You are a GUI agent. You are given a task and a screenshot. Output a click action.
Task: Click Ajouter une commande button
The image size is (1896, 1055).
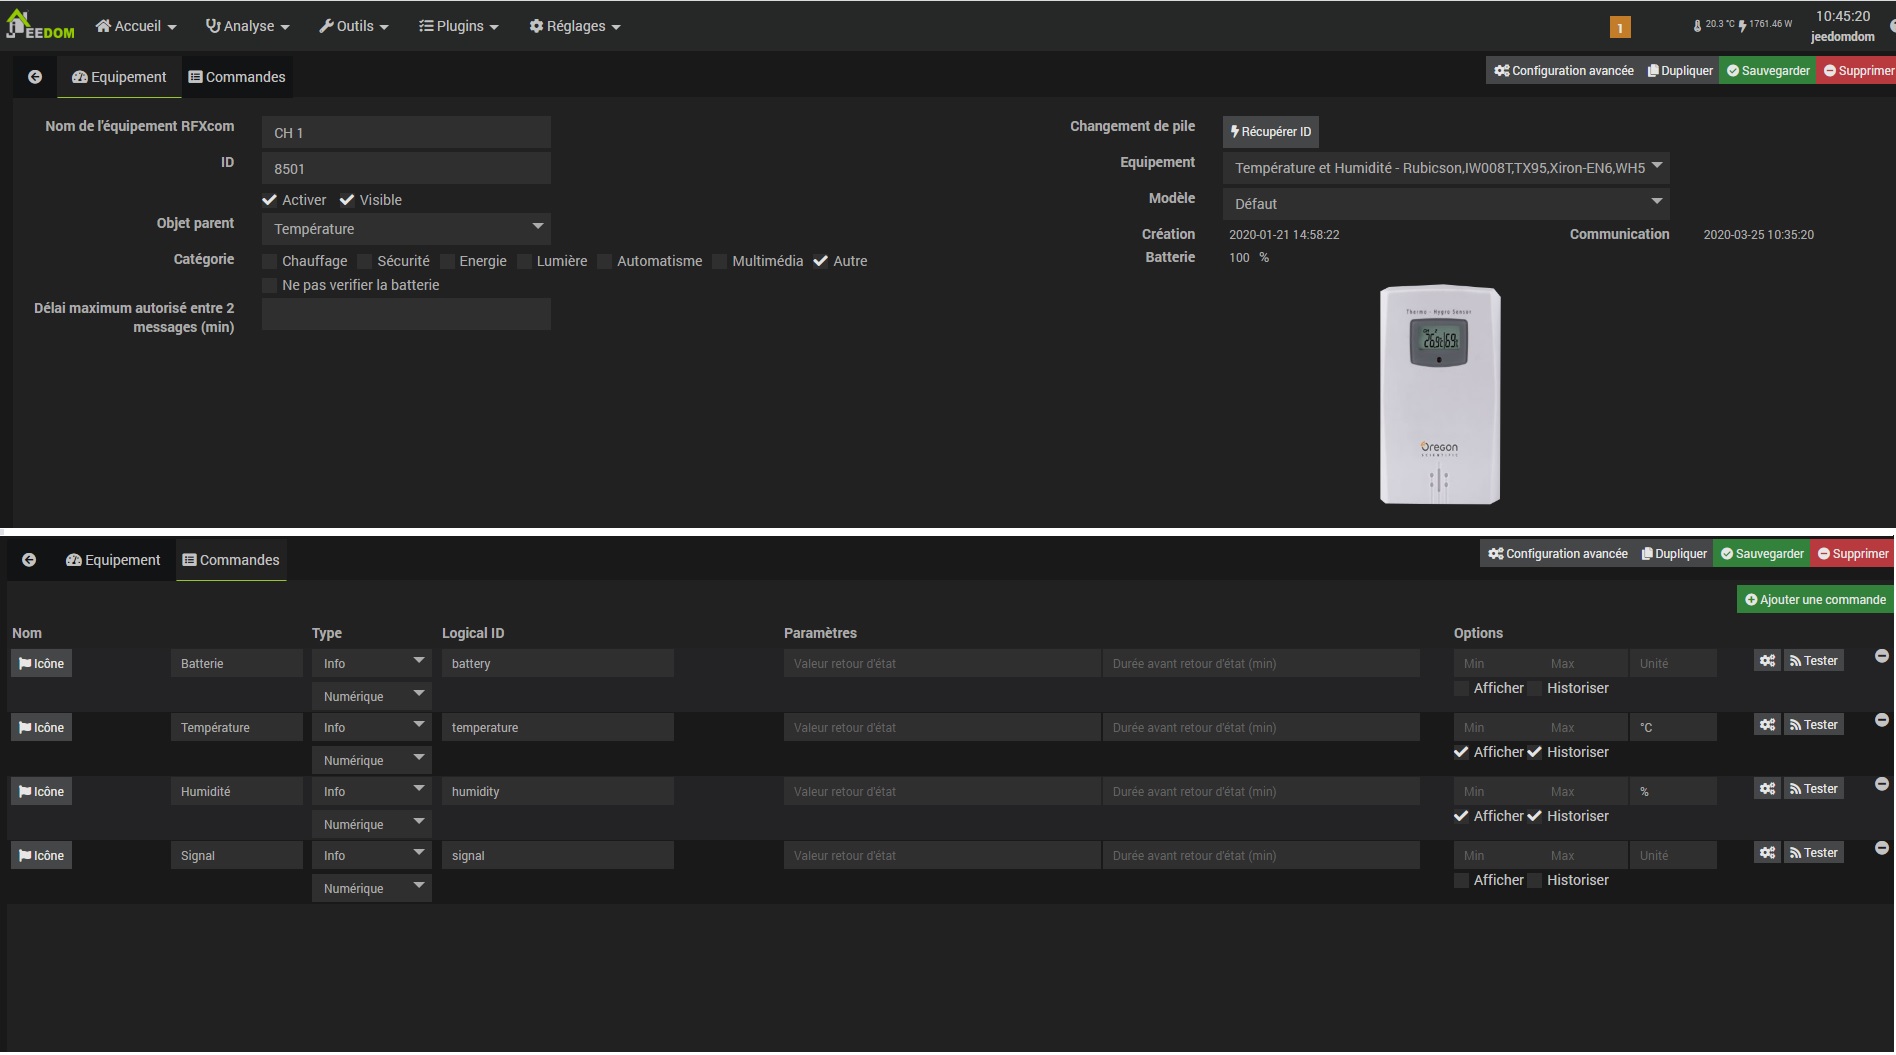coord(1814,600)
